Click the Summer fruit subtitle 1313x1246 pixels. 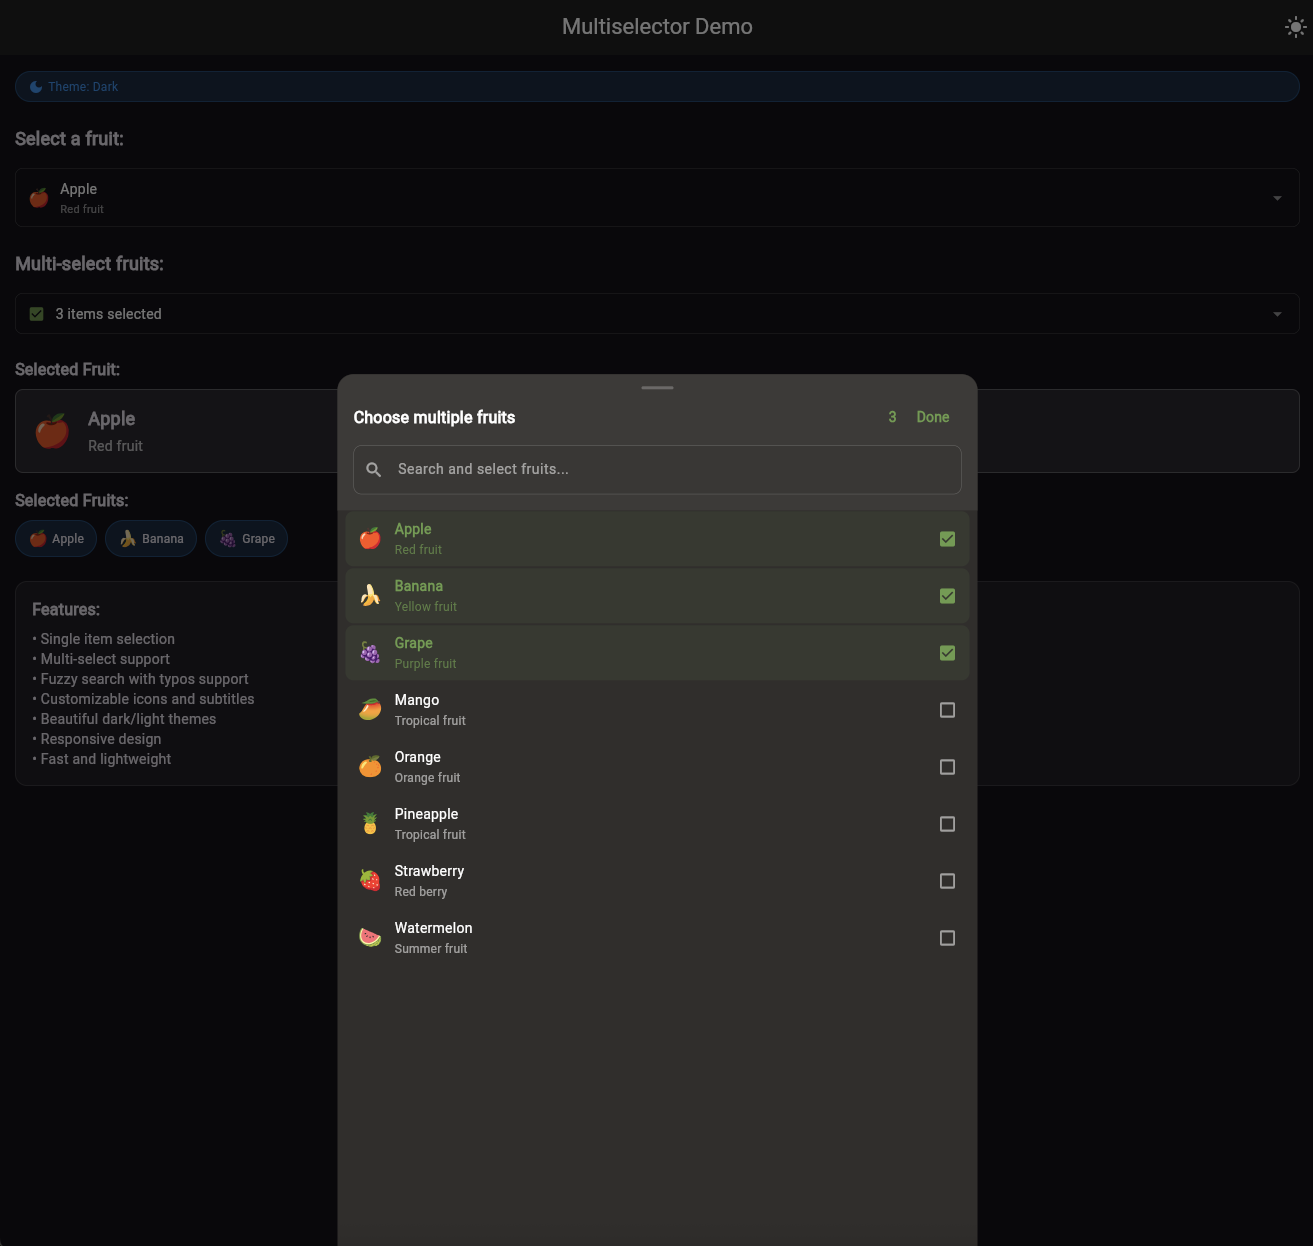tap(431, 949)
